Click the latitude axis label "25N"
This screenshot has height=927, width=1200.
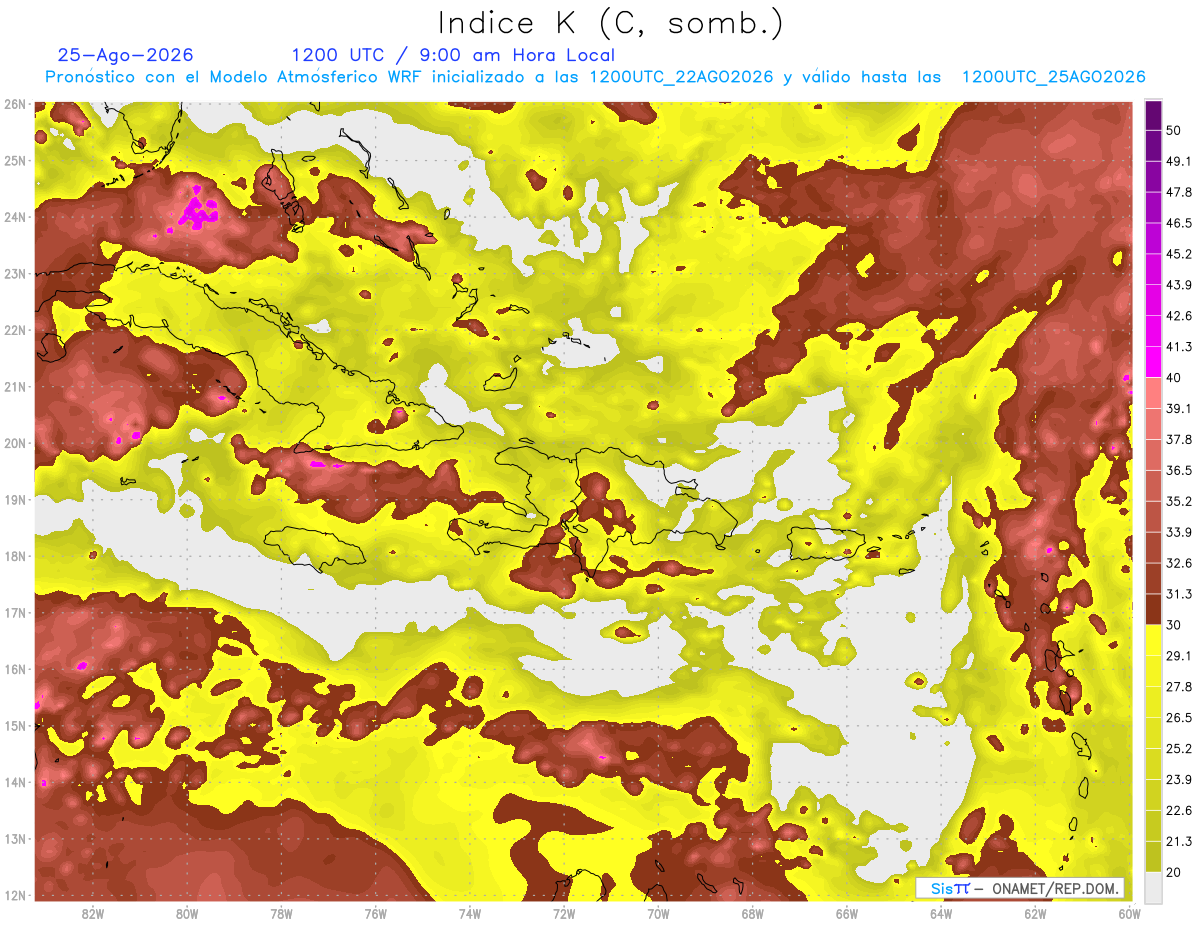[15, 160]
